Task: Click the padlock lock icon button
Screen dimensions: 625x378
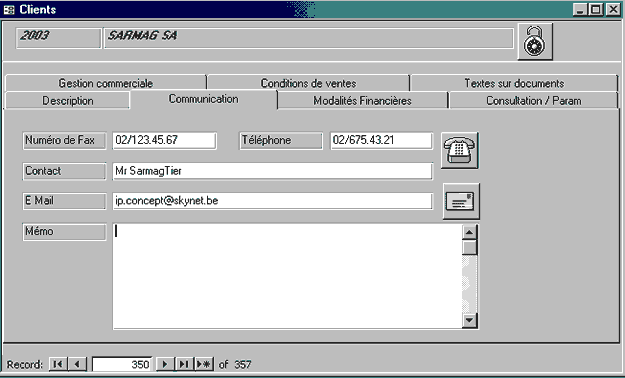Action: (535, 41)
